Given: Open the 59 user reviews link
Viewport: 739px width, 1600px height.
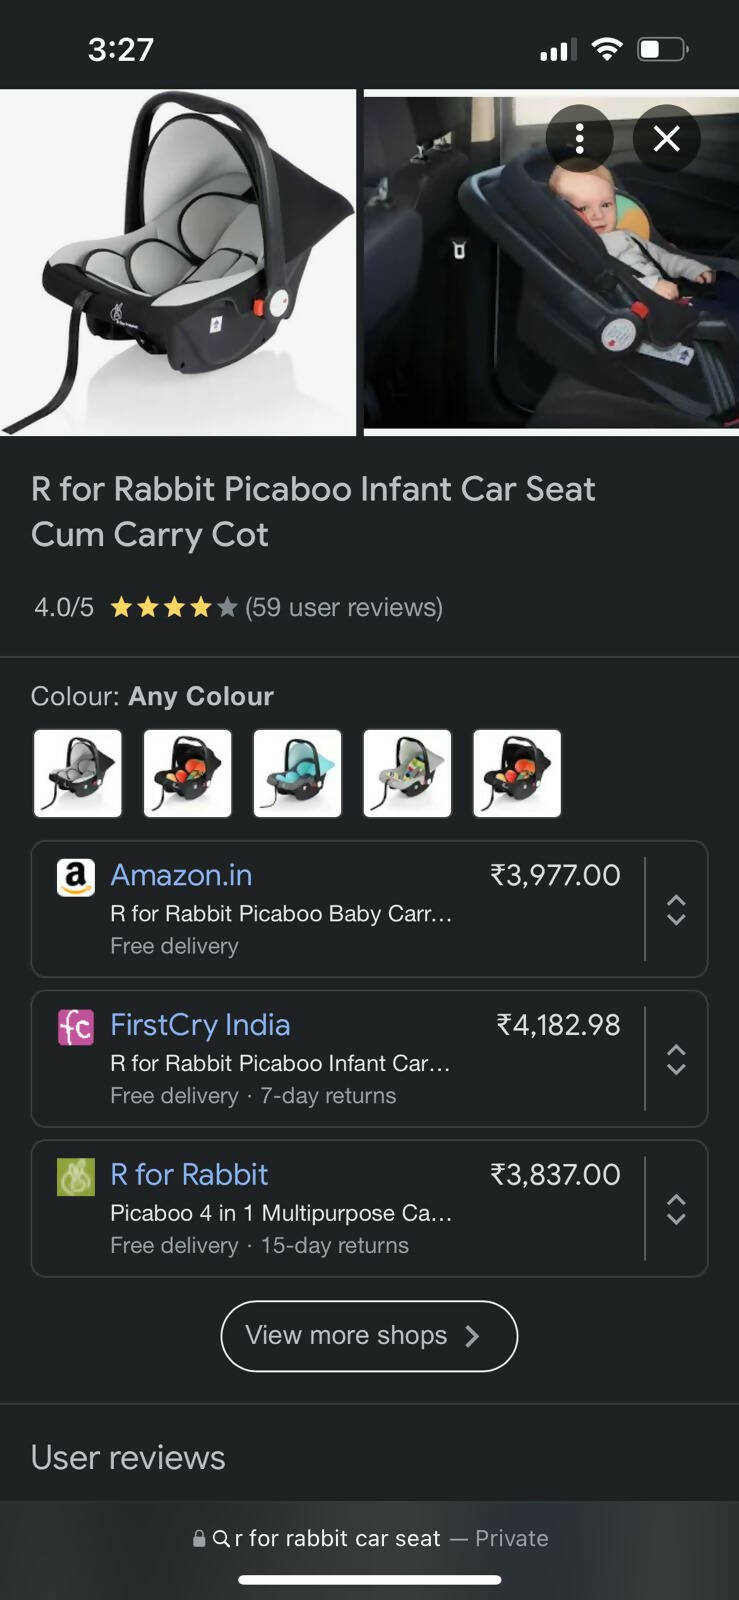Looking at the screenshot, I should [x=344, y=607].
